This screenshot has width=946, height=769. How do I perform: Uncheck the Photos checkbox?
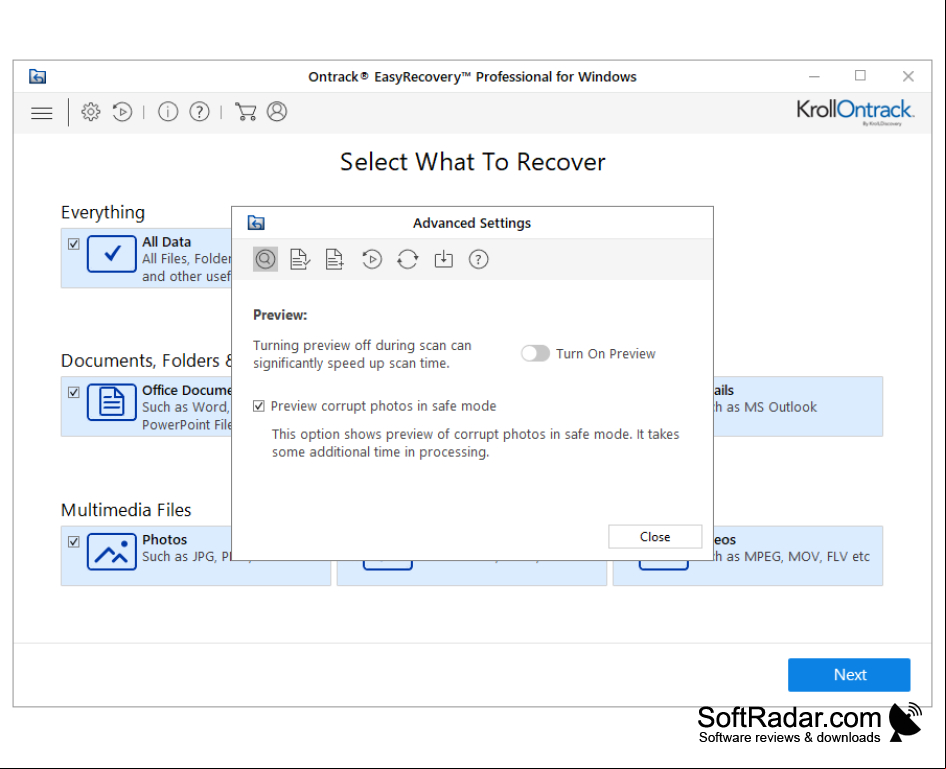[x=74, y=542]
